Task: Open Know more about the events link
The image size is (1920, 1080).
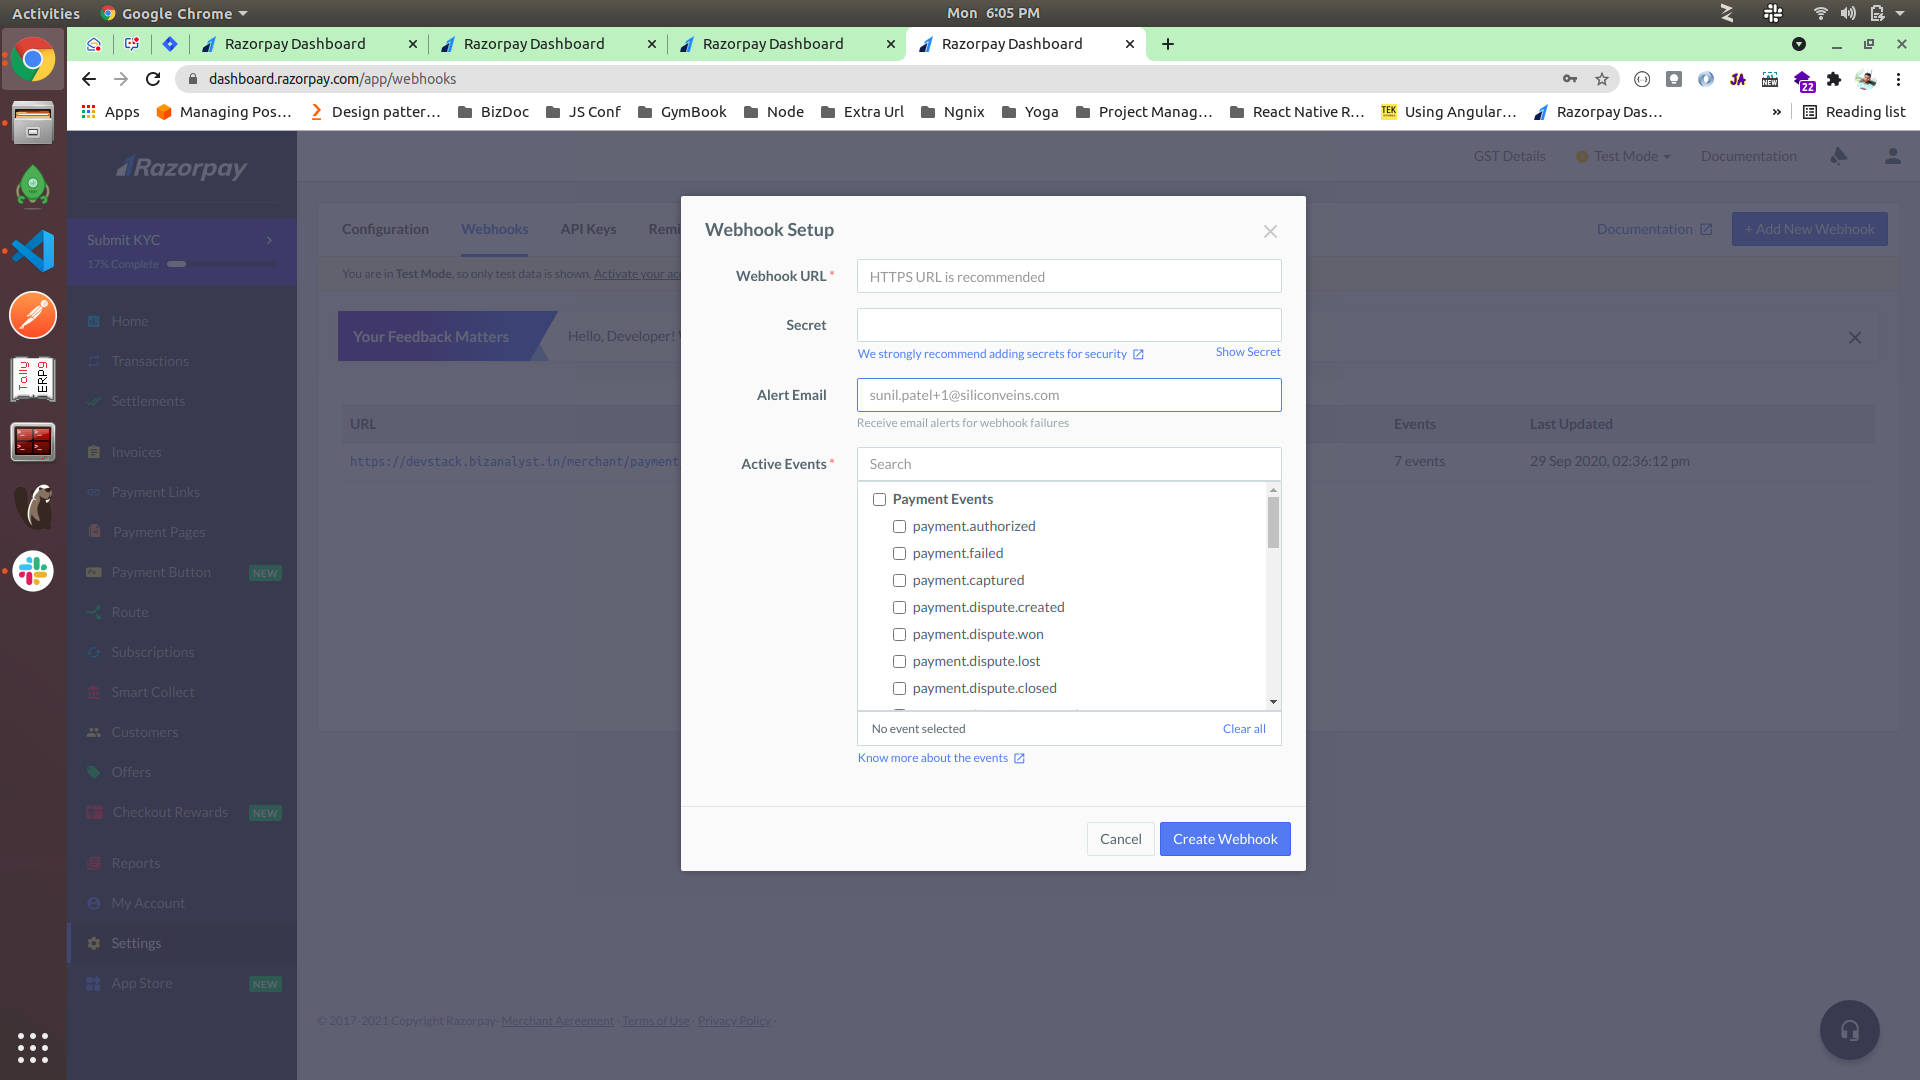Action: coord(941,758)
